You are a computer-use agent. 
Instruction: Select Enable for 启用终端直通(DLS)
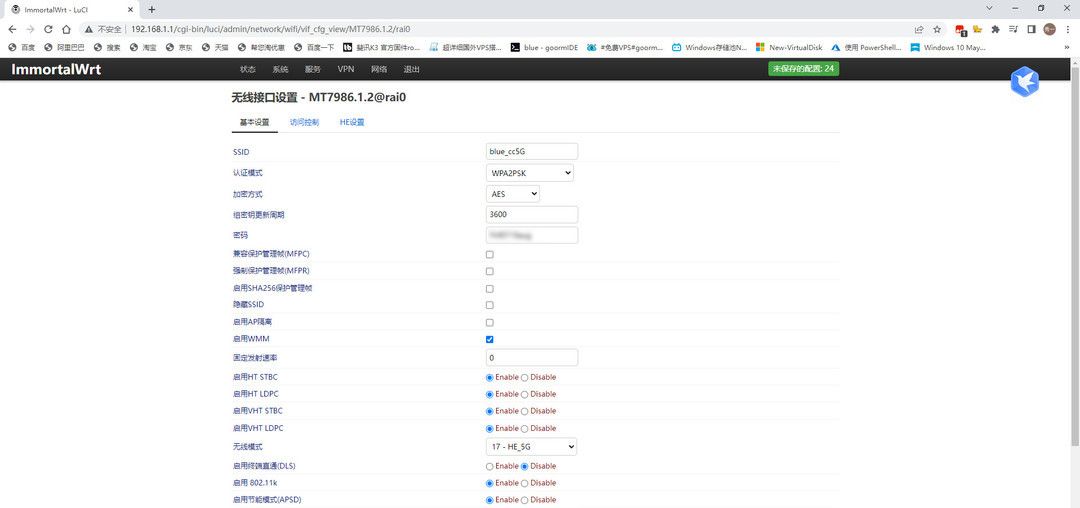[x=490, y=466]
